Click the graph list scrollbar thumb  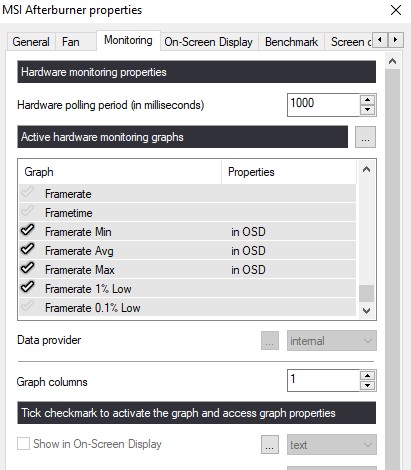366,293
